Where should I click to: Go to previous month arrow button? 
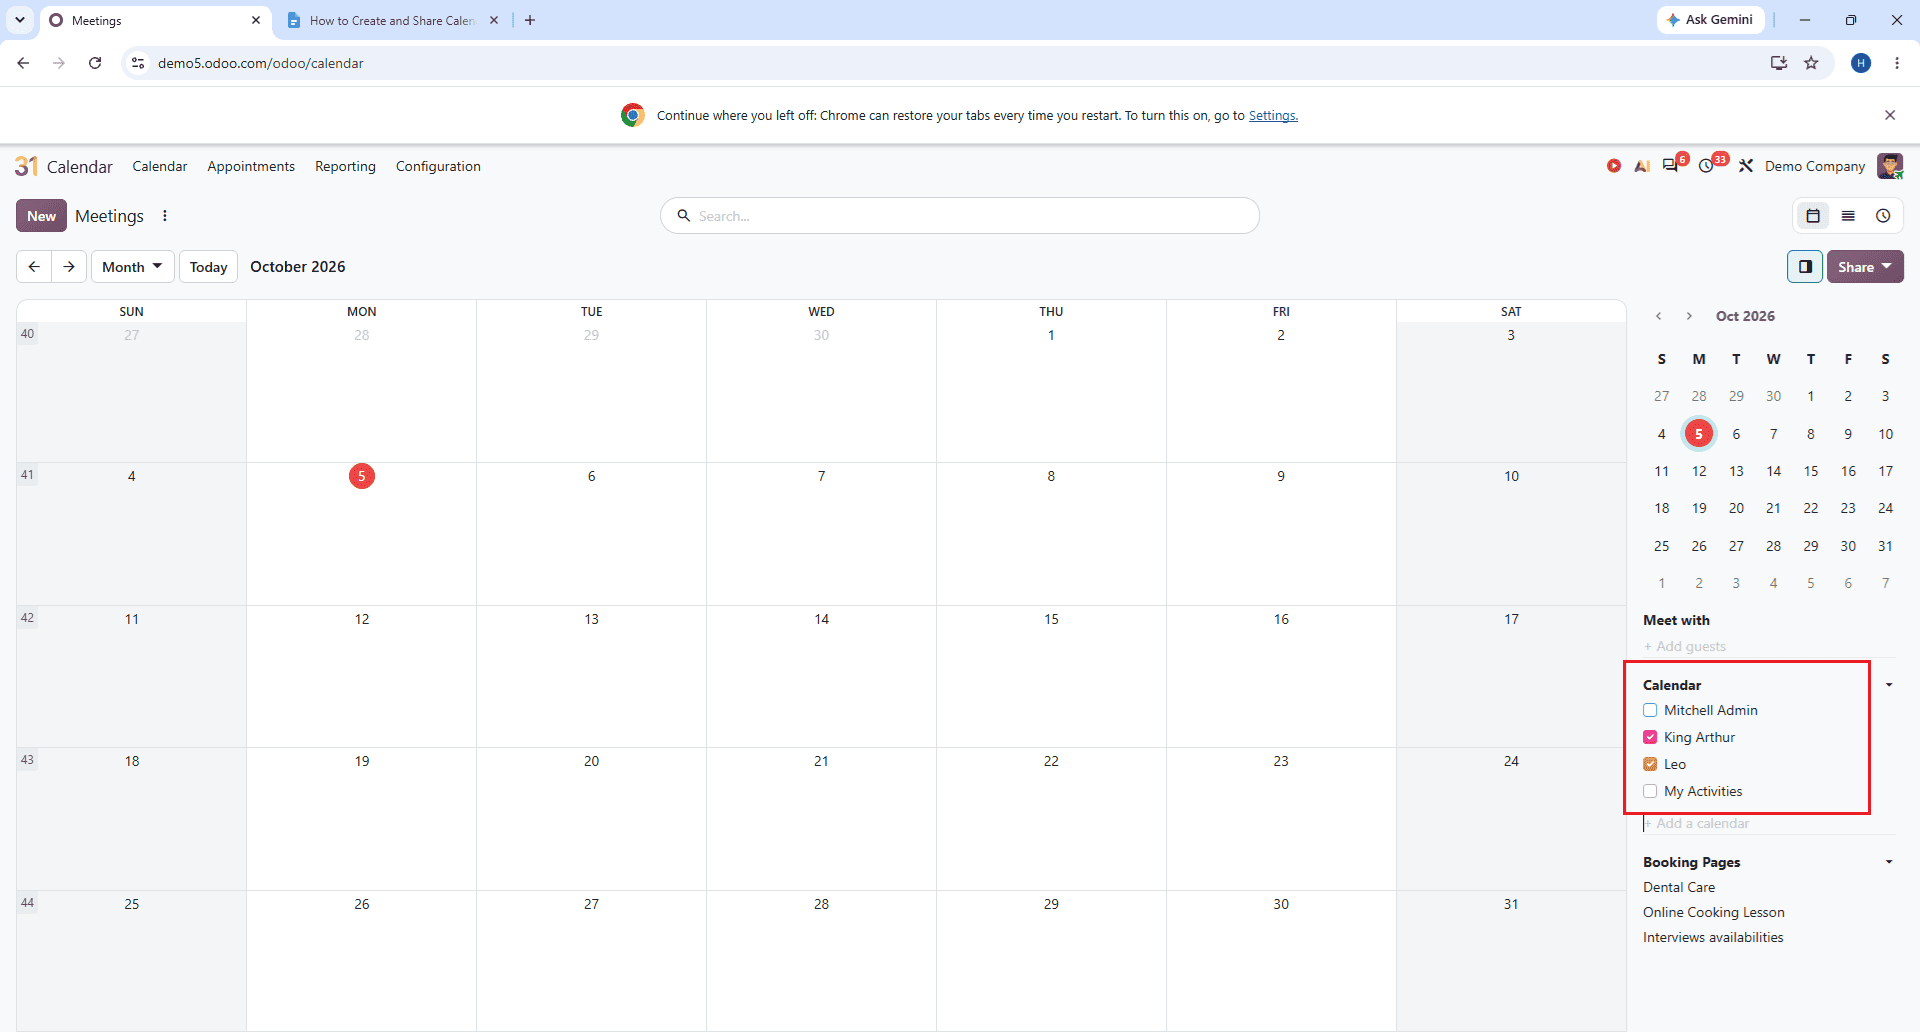click(34, 267)
